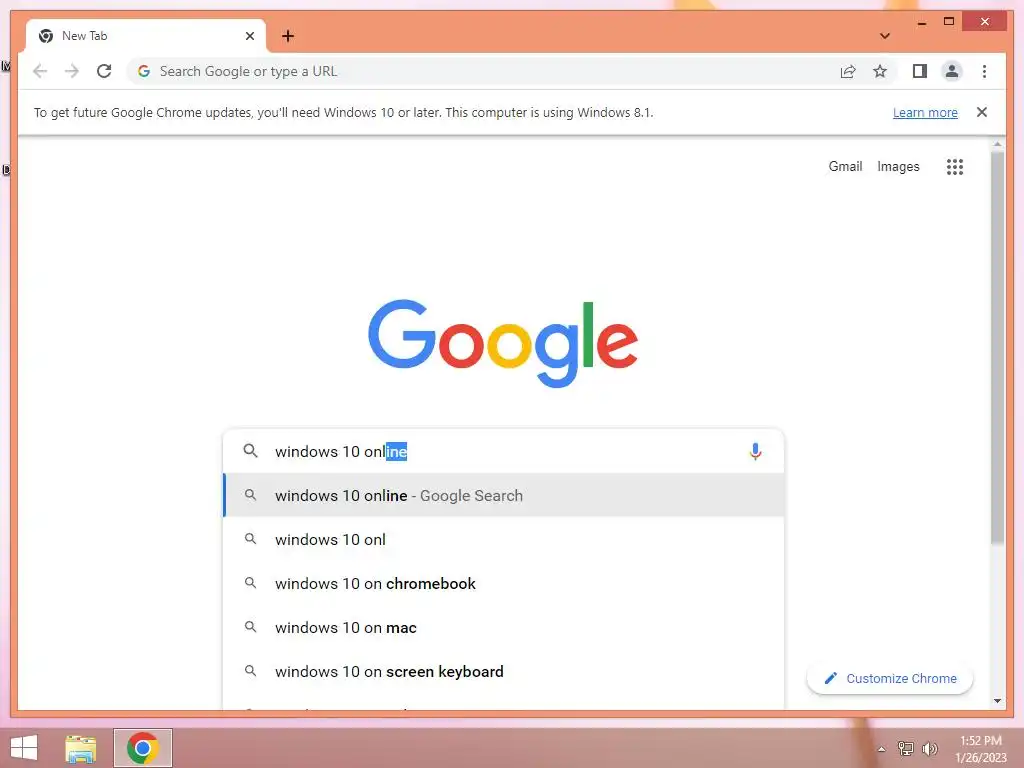The width and height of the screenshot is (1024, 768).
Task: Open the volume speaker tray icon
Action: click(x=929, y=749)
